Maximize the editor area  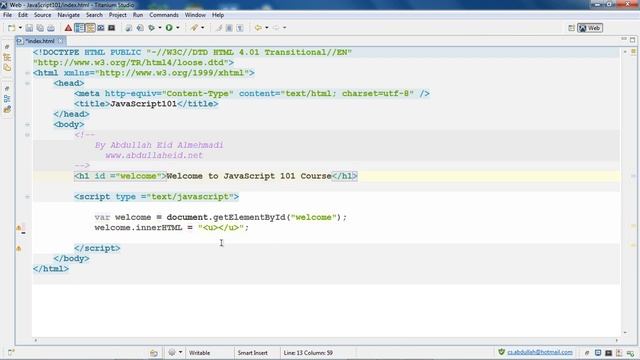point(633,40)
